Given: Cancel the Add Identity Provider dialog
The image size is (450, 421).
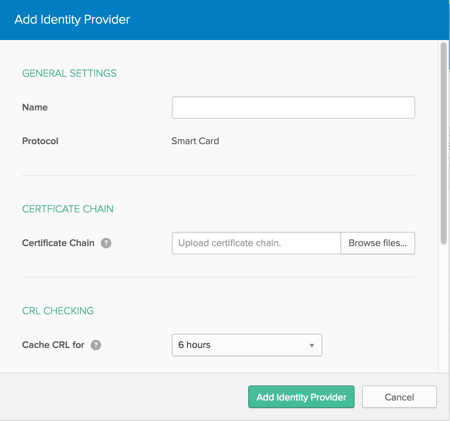Looking at the screenshot, I should click(399, 397).
